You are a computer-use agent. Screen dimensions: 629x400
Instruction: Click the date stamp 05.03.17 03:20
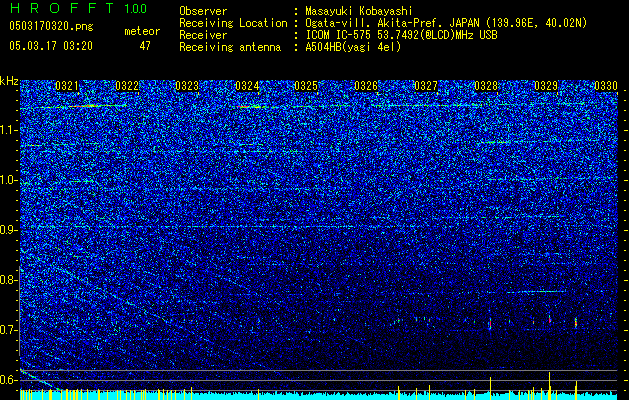point(51,46)
